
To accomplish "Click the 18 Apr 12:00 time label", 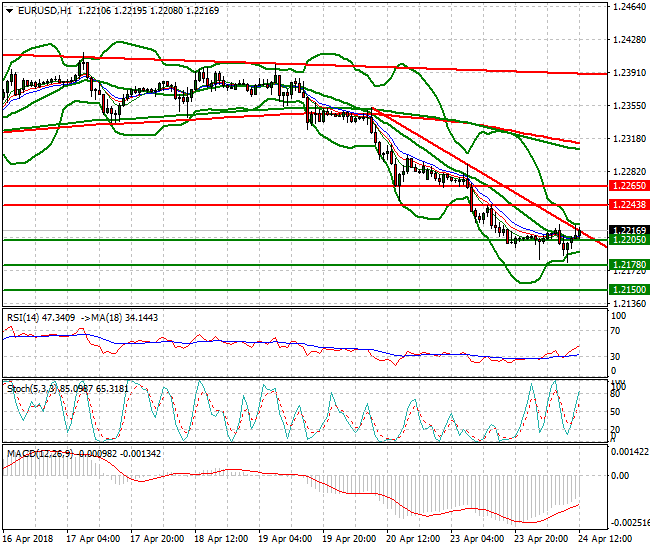I will (x=221, y=539).
